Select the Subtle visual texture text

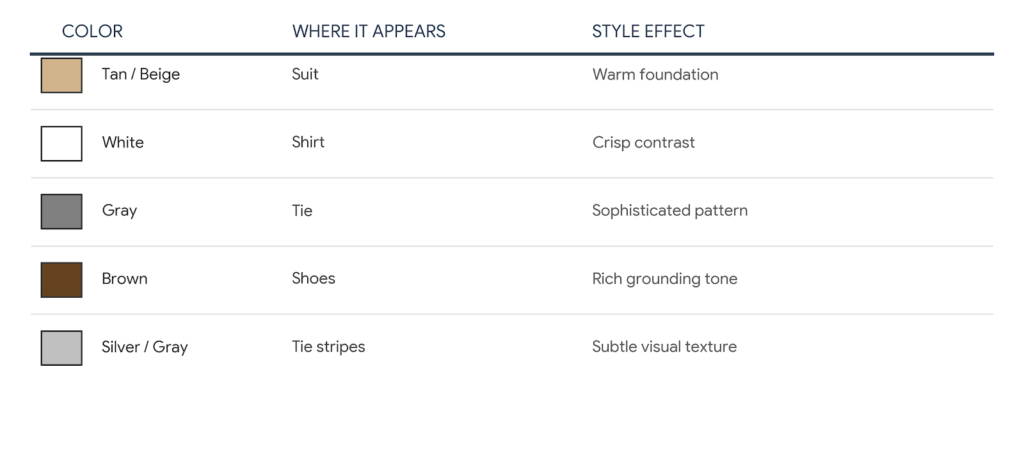point(664,347)
